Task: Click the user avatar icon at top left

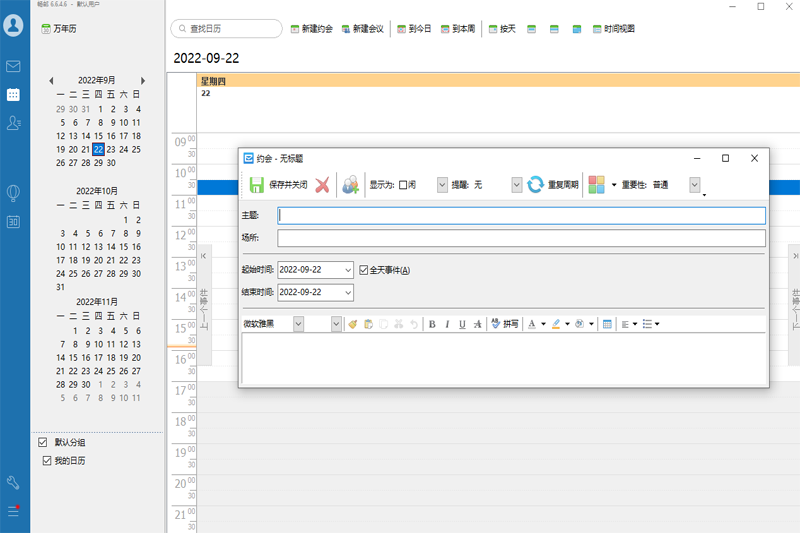Action: tap(14, 26)
